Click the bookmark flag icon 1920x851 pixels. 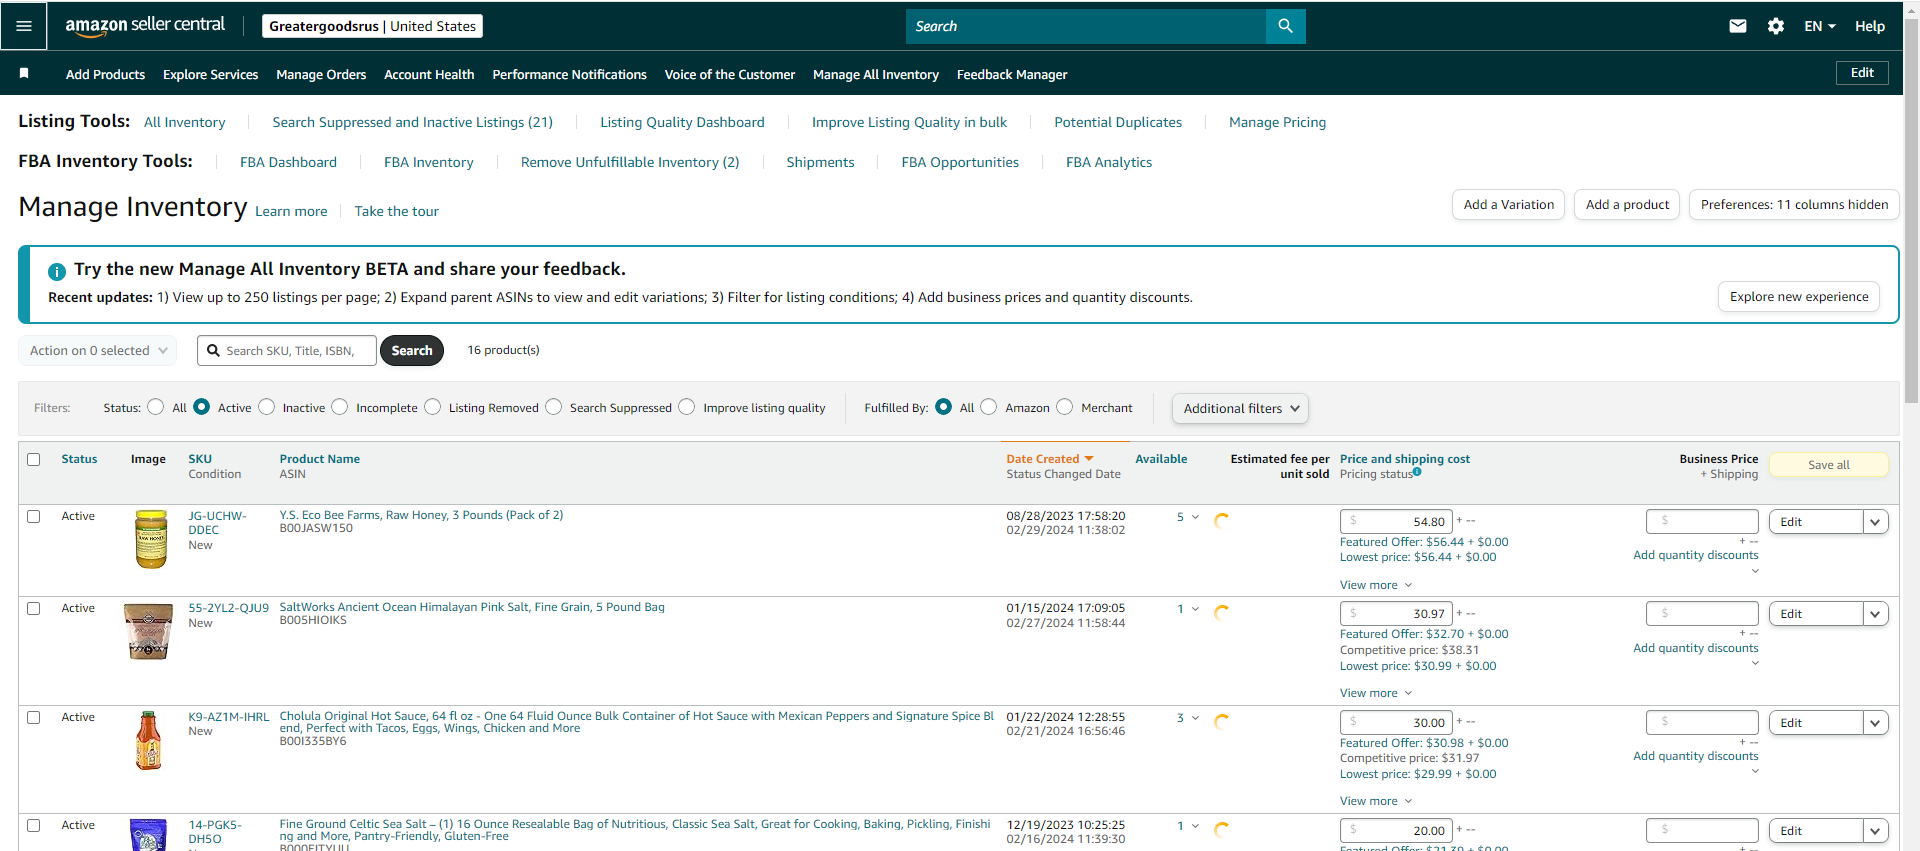[24, 73]
